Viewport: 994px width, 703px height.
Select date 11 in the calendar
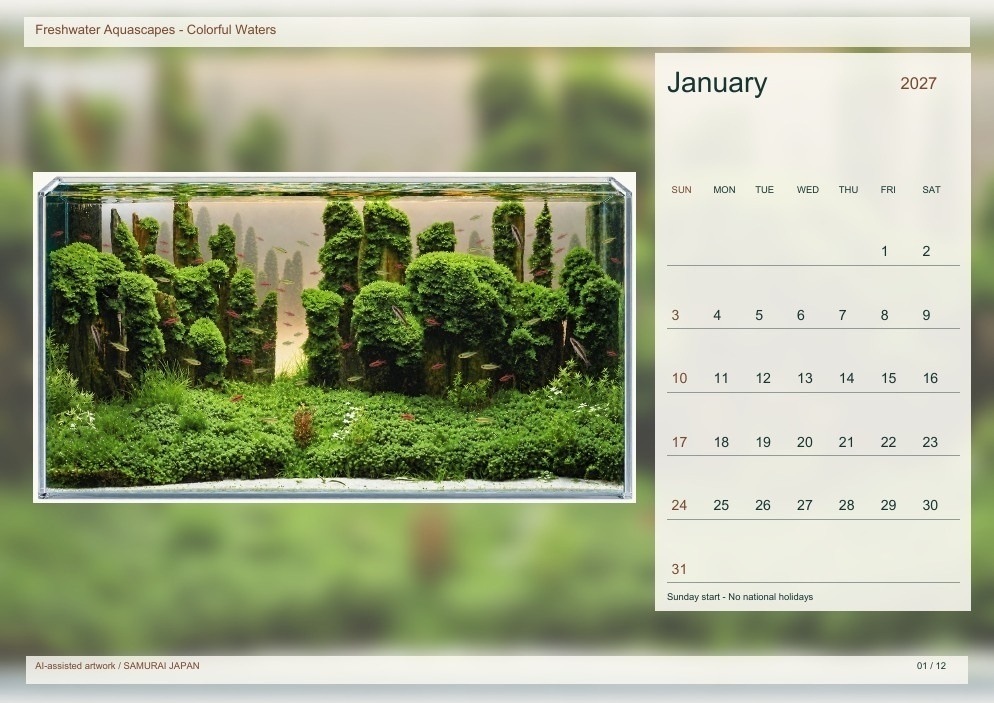(x=721, y=378)
